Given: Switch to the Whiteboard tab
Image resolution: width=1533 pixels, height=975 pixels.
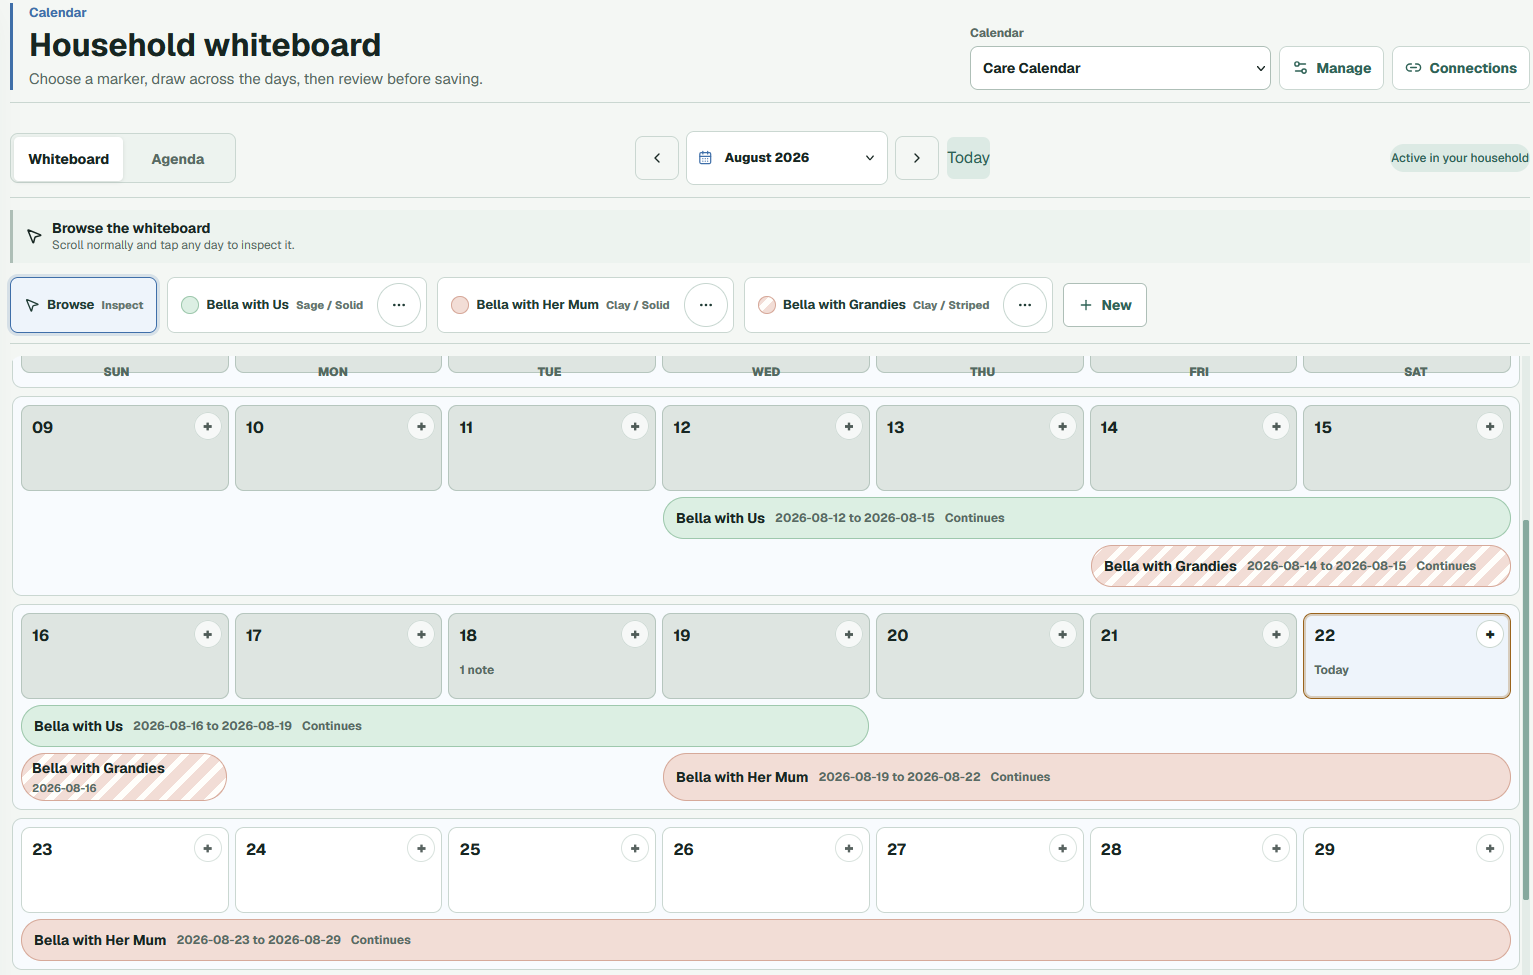Looking at the screenshot, I should click(69, 159).
